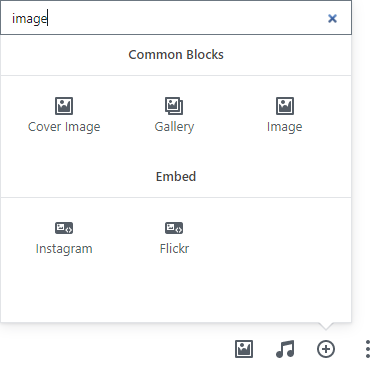Screen dimensions: 390x380
Task: Focus the block search input field
Action: (176, 18)
